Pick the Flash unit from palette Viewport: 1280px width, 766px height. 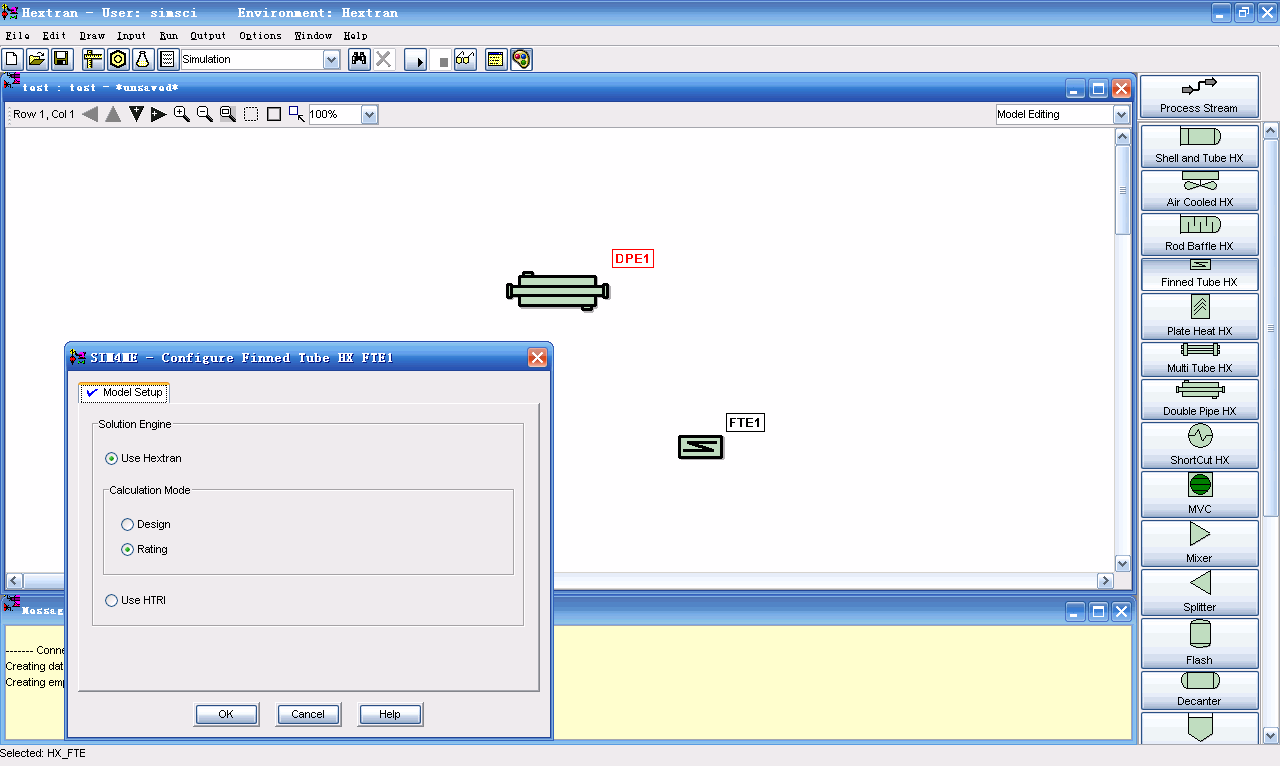click(x=1199, y=643)
